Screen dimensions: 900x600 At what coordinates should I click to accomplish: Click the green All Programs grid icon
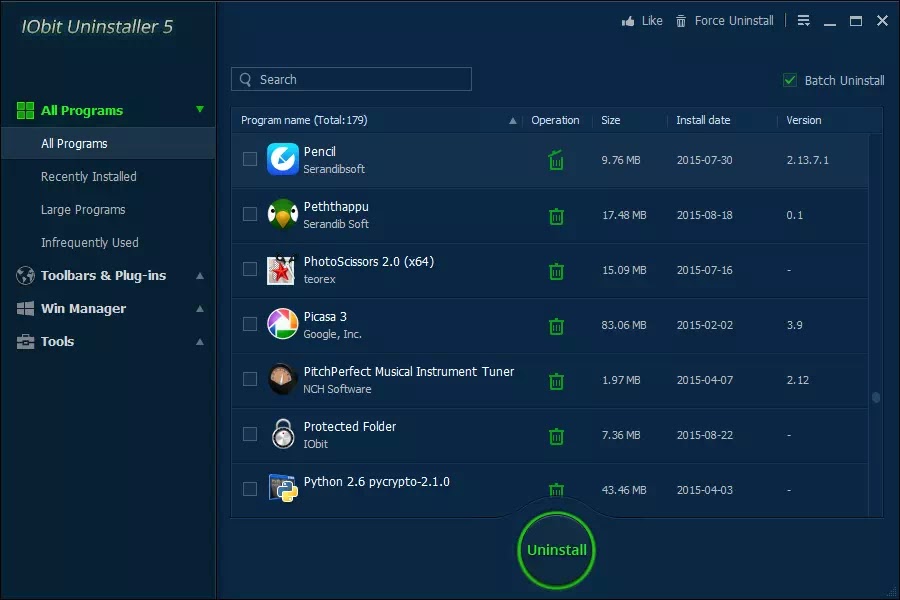[x=25, y=110]
